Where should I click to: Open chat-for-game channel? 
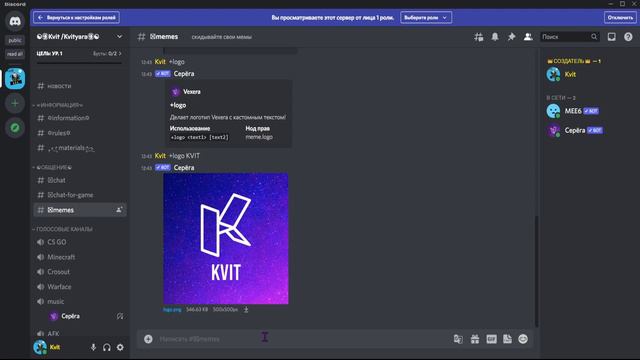pos(80,195)
